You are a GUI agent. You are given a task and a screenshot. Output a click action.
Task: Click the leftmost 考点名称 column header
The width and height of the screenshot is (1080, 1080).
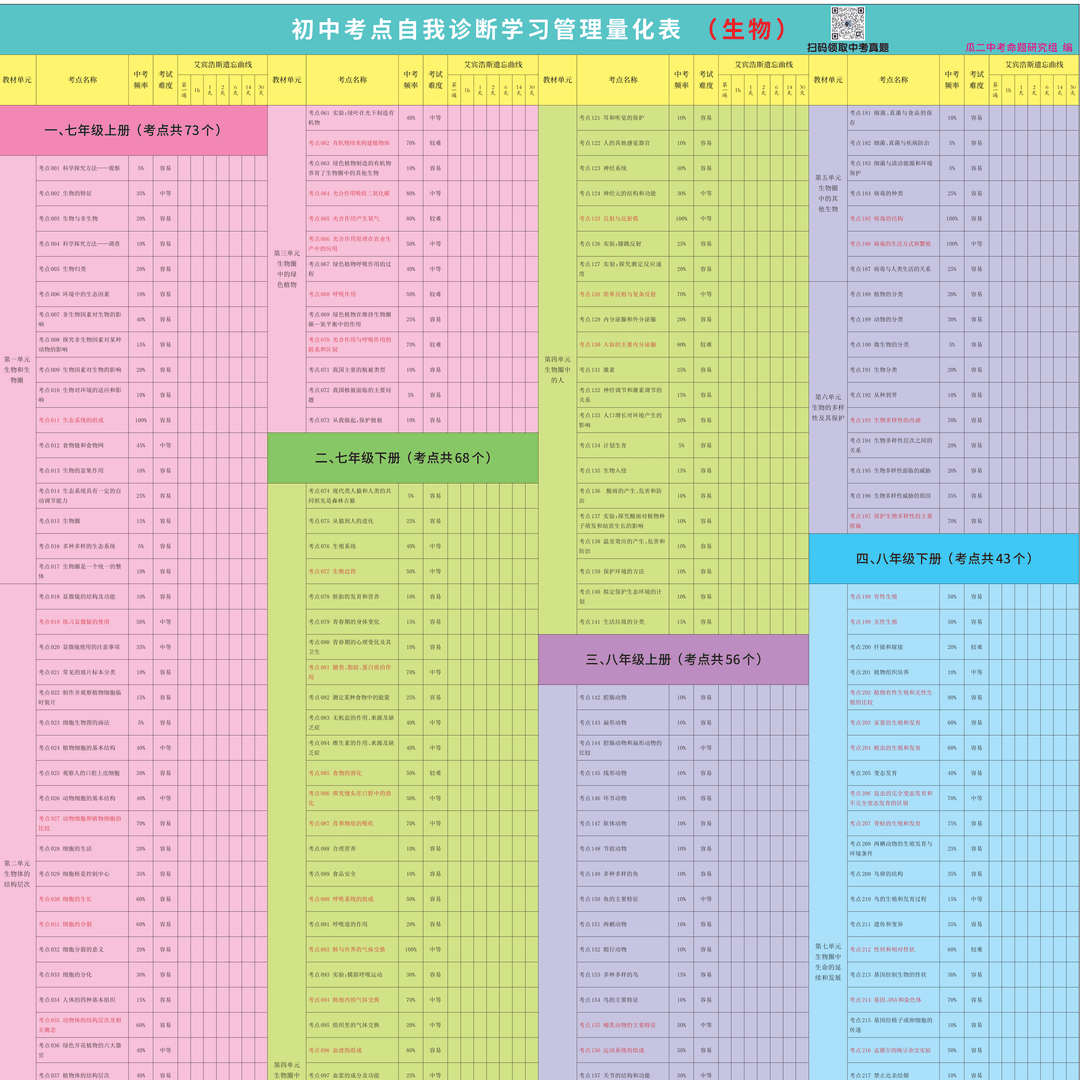(83, 80)
